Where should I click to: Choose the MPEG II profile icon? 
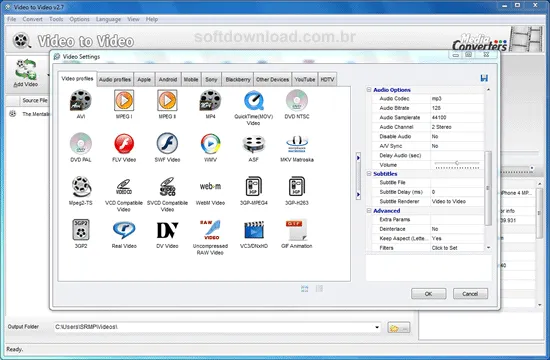click(x=167, y=100)
